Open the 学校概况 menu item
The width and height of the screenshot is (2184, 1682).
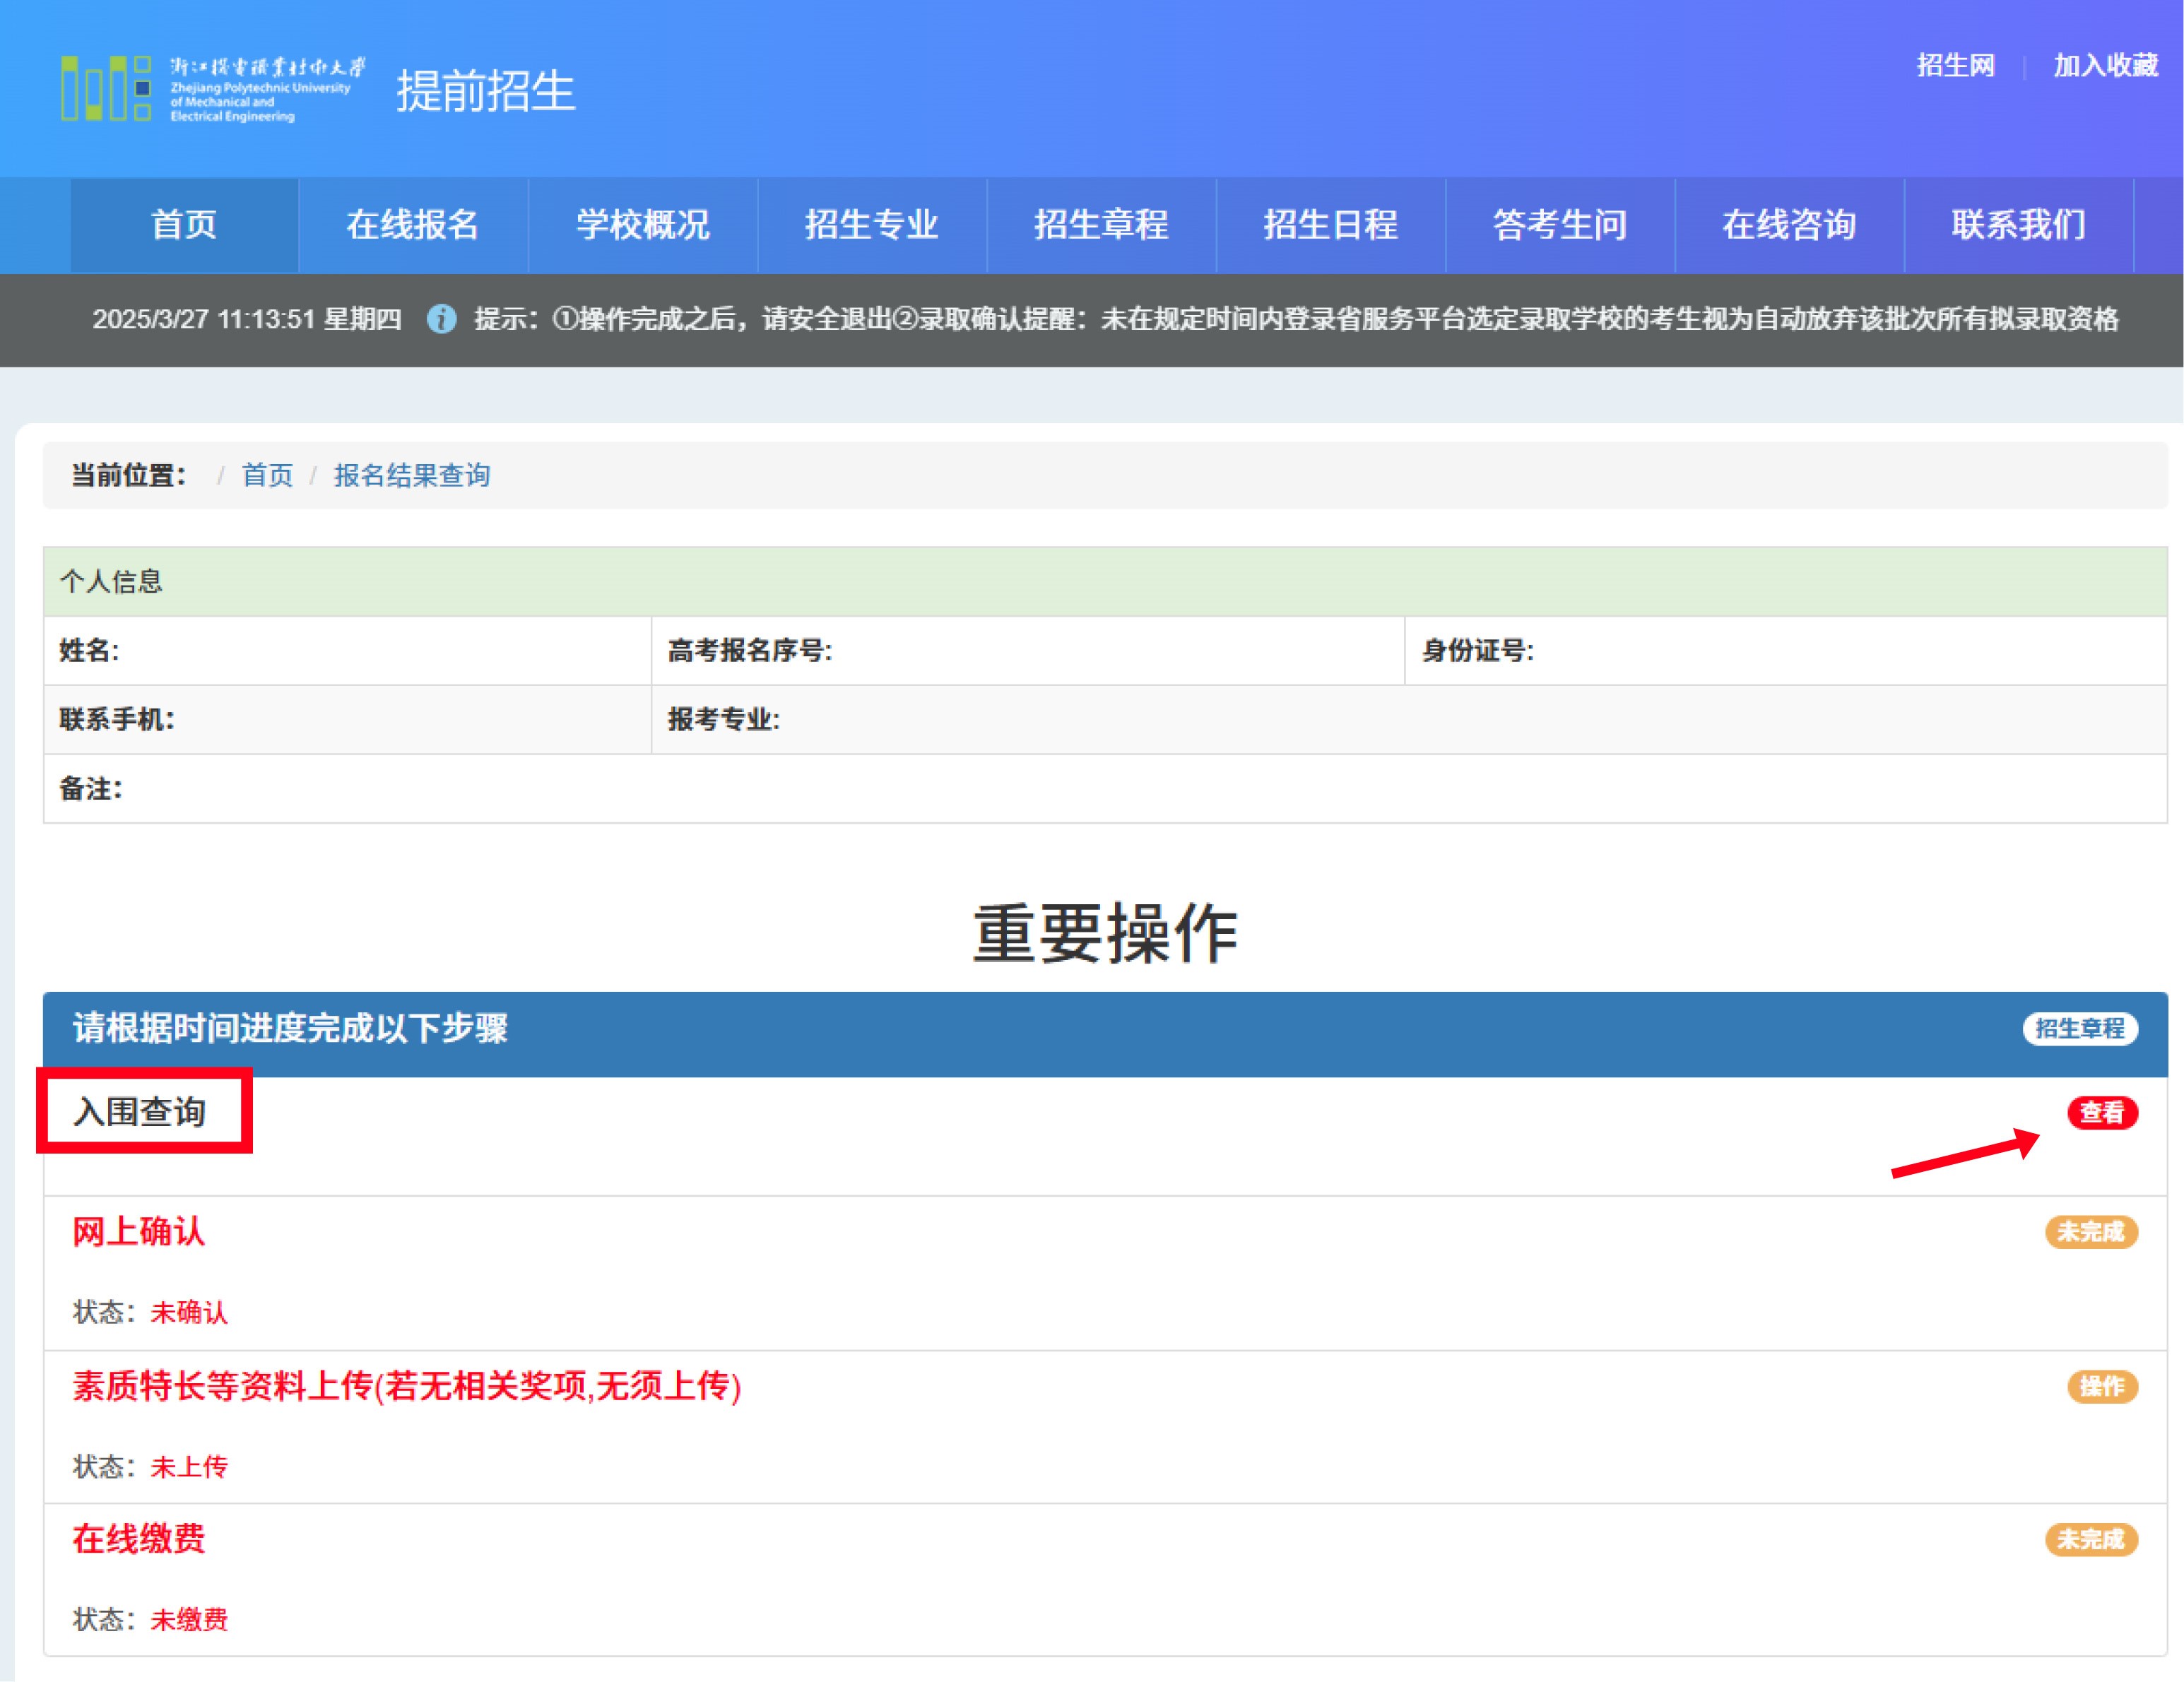tap(642, 225)
